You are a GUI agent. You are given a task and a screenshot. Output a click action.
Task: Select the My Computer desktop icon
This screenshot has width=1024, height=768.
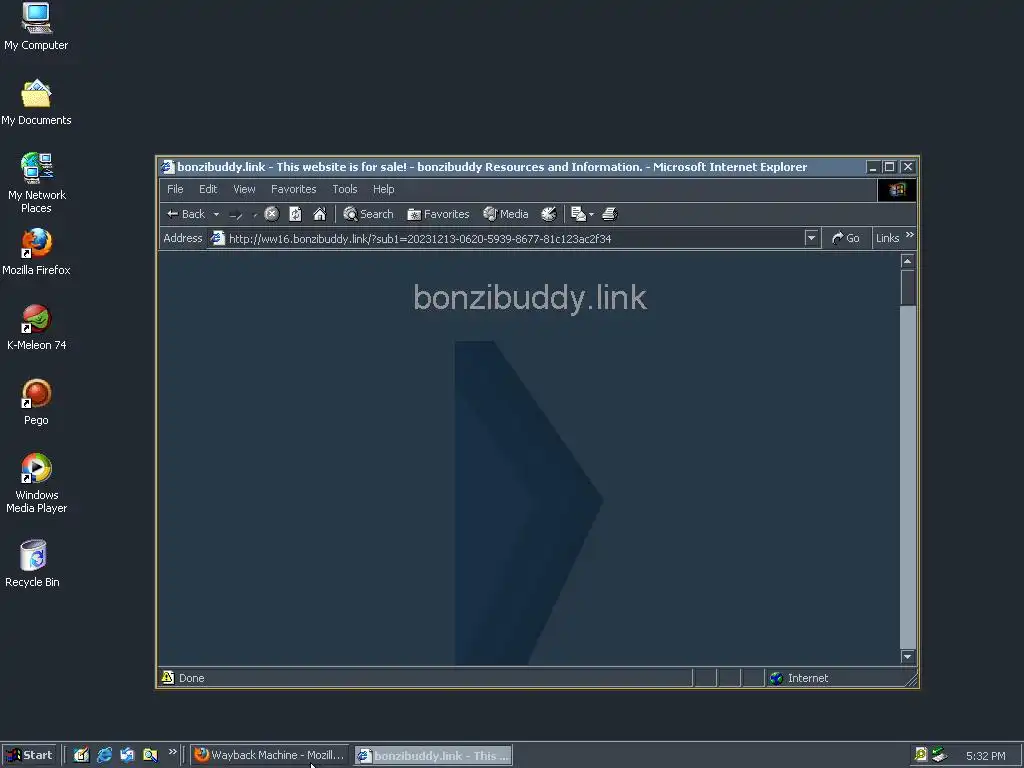tap(36, 26)
